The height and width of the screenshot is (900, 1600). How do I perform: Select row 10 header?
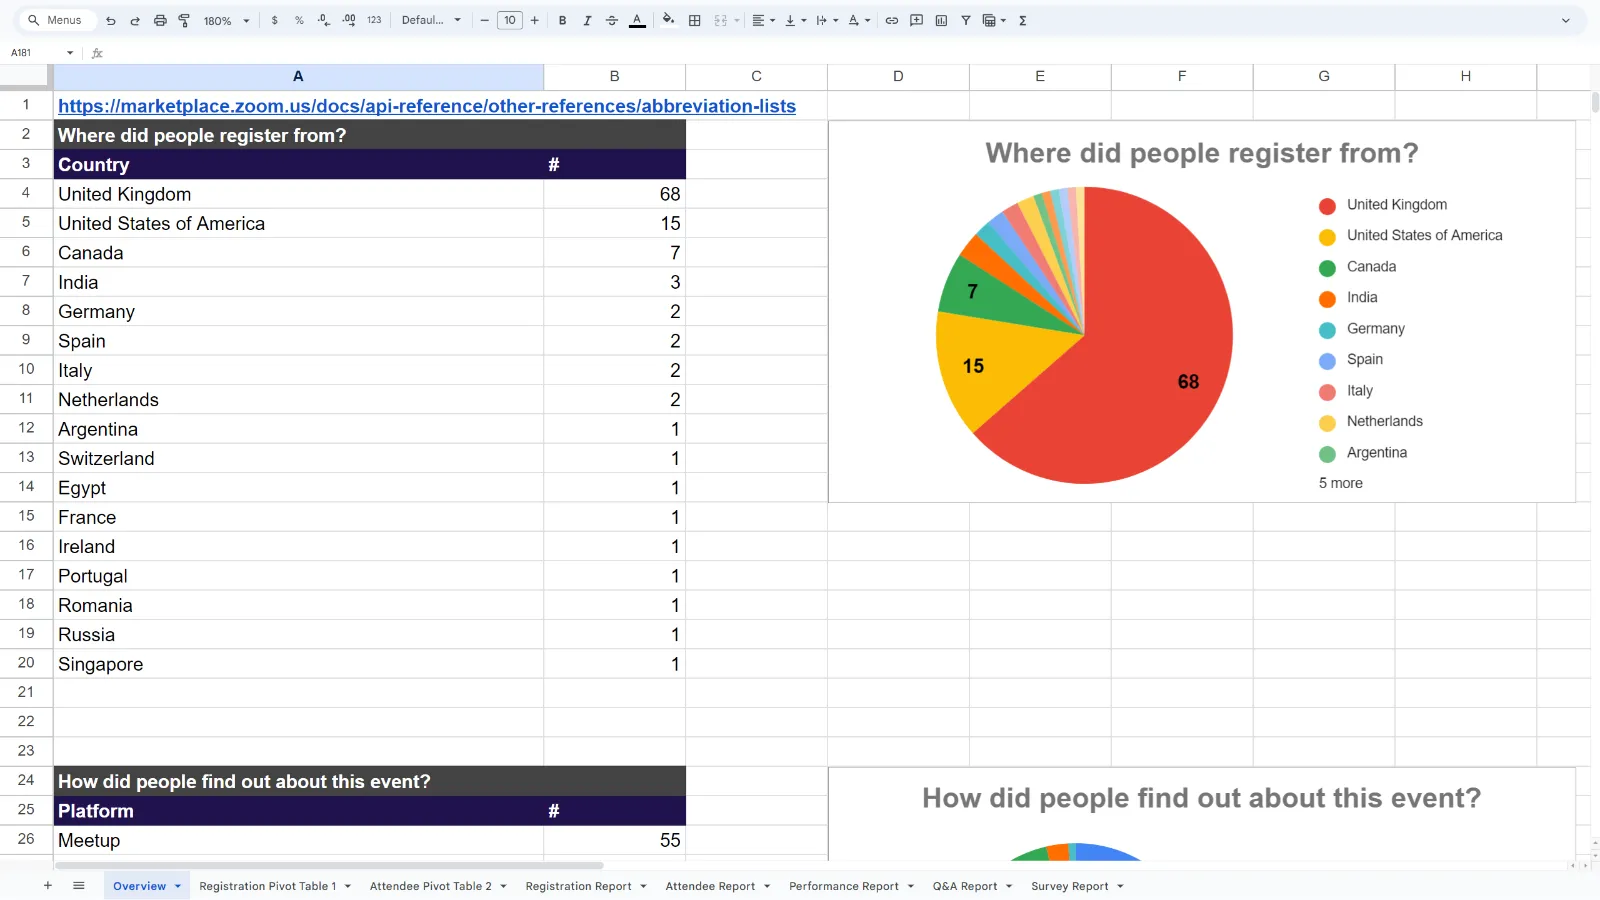[x=26, y=369]
